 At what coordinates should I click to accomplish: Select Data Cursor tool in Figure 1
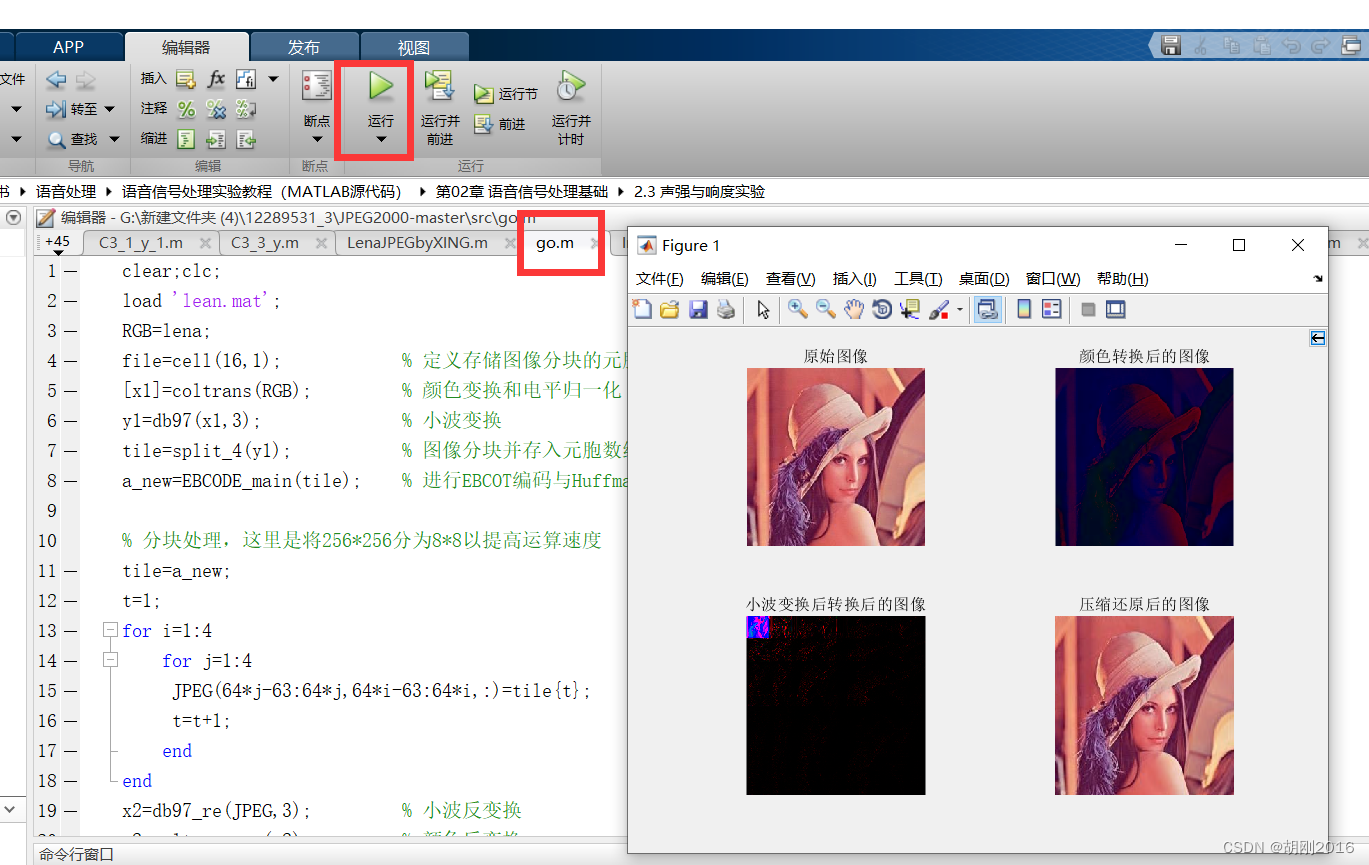[x=910, y=310]
